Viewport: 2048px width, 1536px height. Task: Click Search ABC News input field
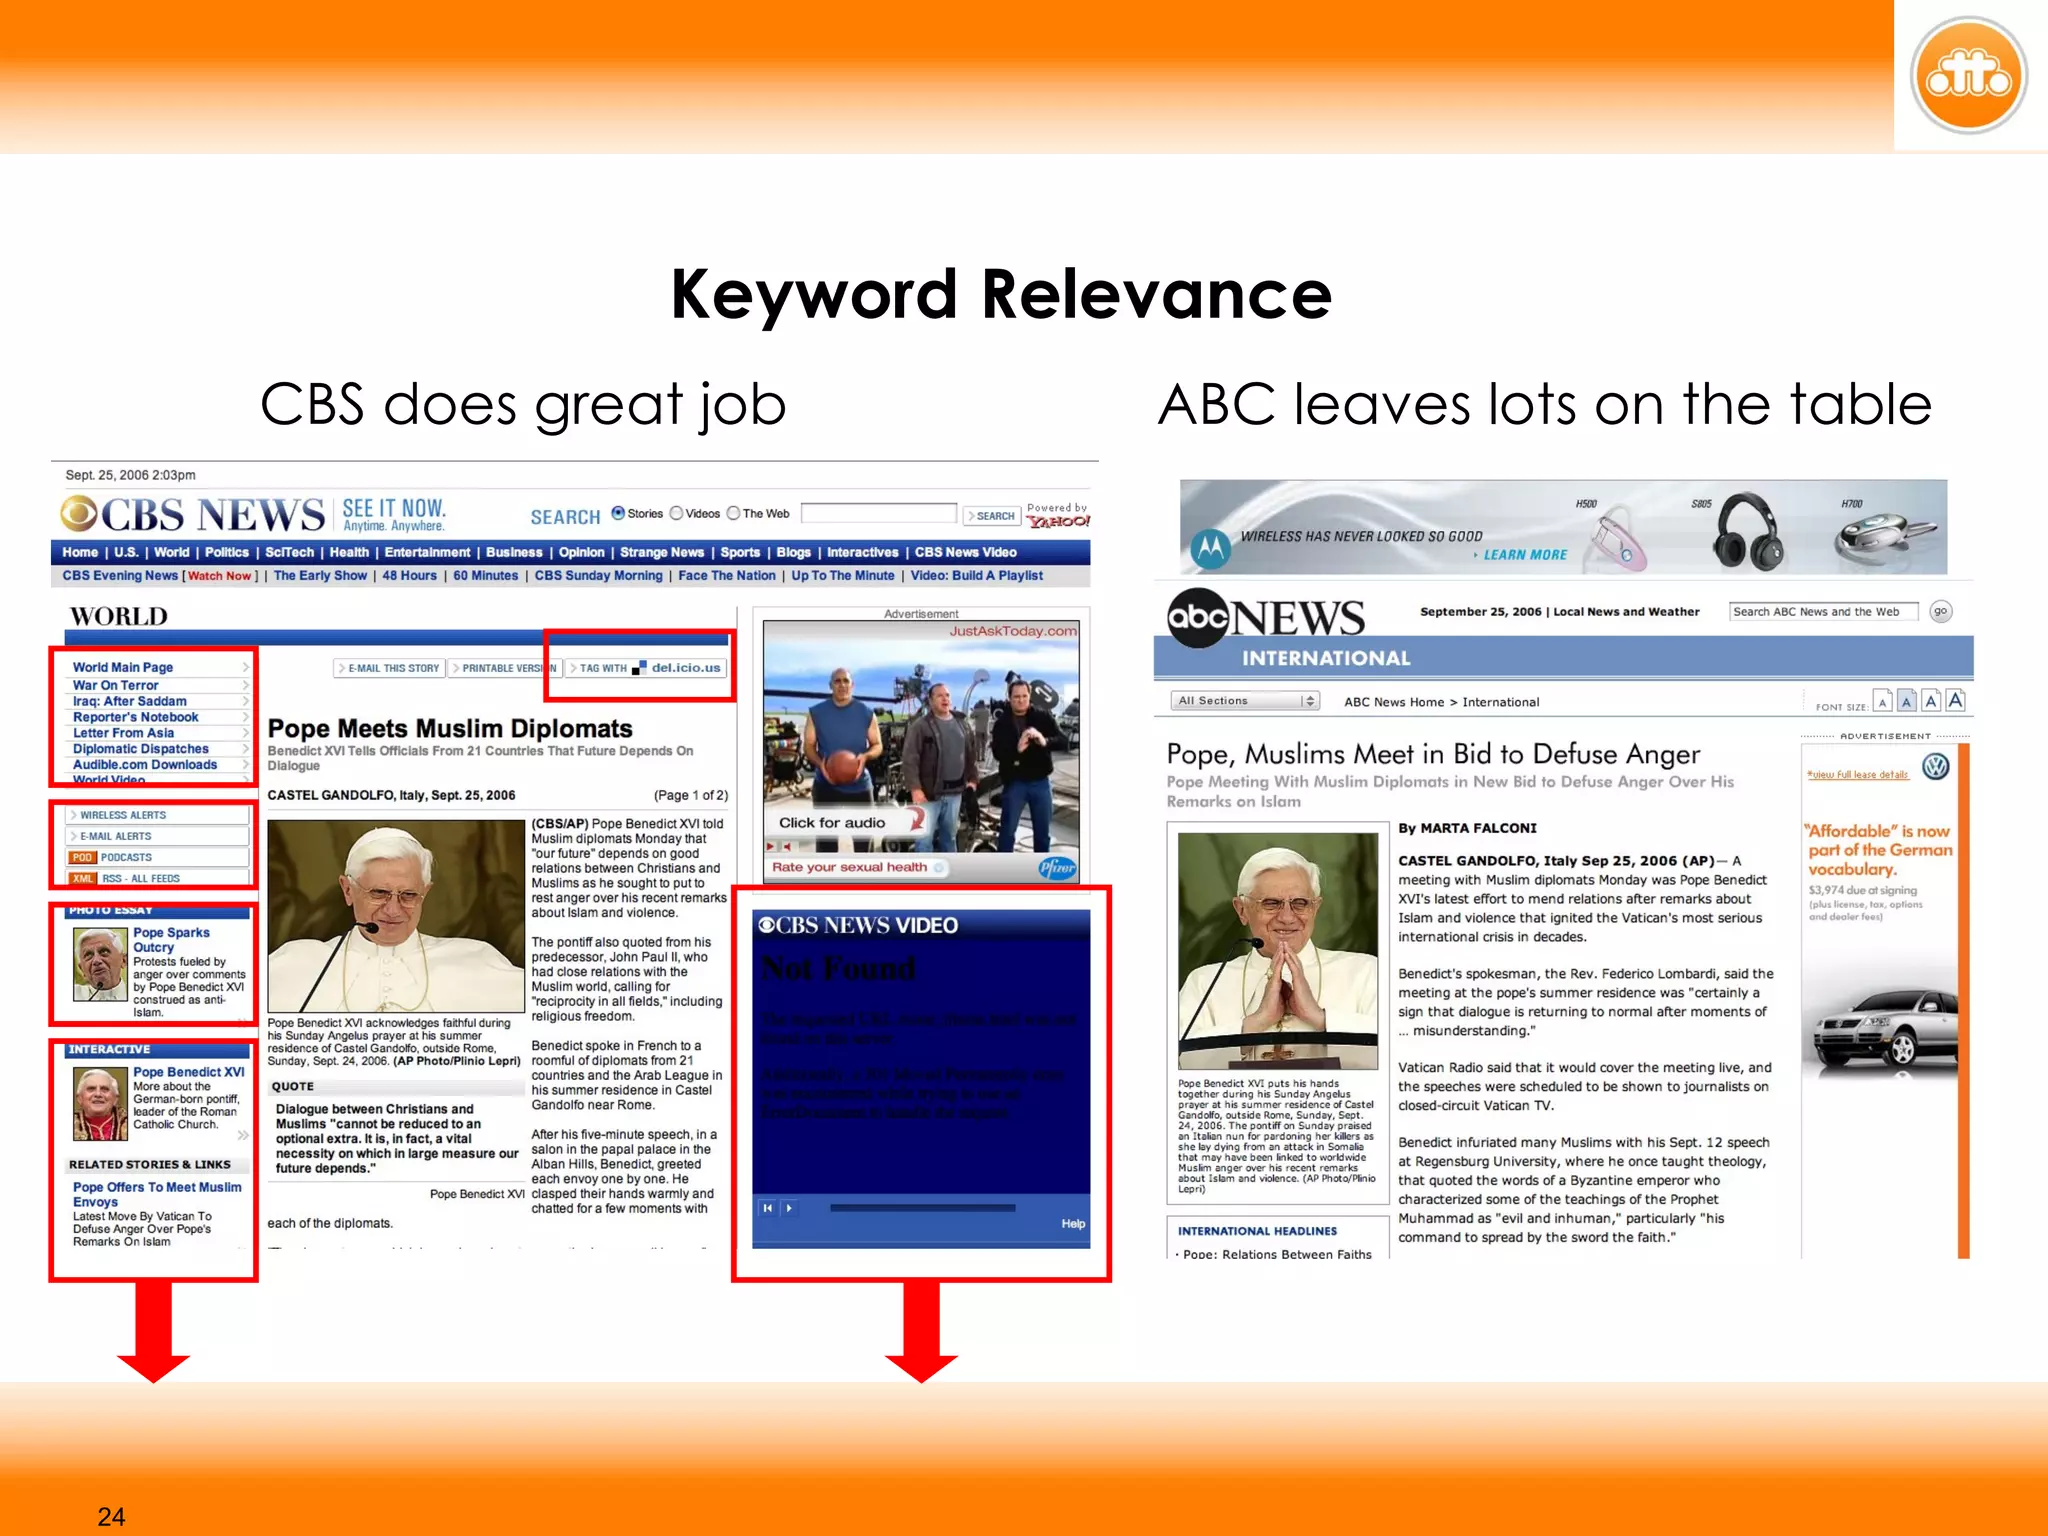pos(1823,612)
